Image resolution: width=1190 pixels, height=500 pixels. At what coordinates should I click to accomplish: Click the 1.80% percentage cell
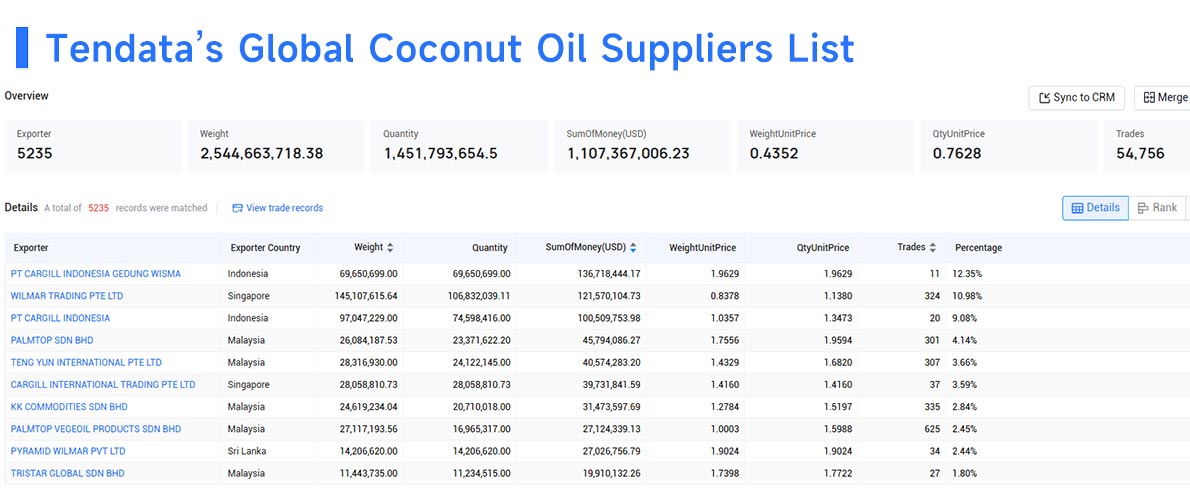(x=966, y=473)
